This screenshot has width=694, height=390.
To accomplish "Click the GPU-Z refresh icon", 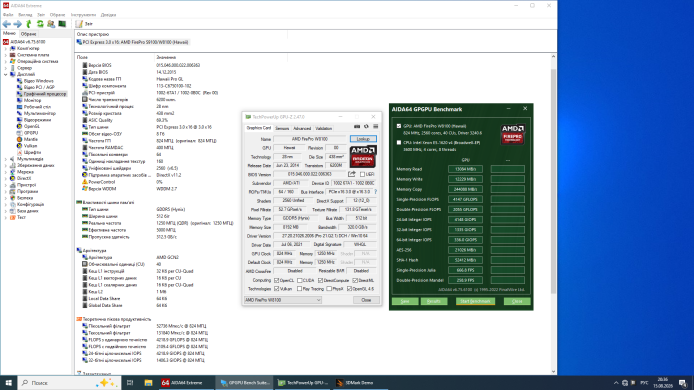I will 366,127.
